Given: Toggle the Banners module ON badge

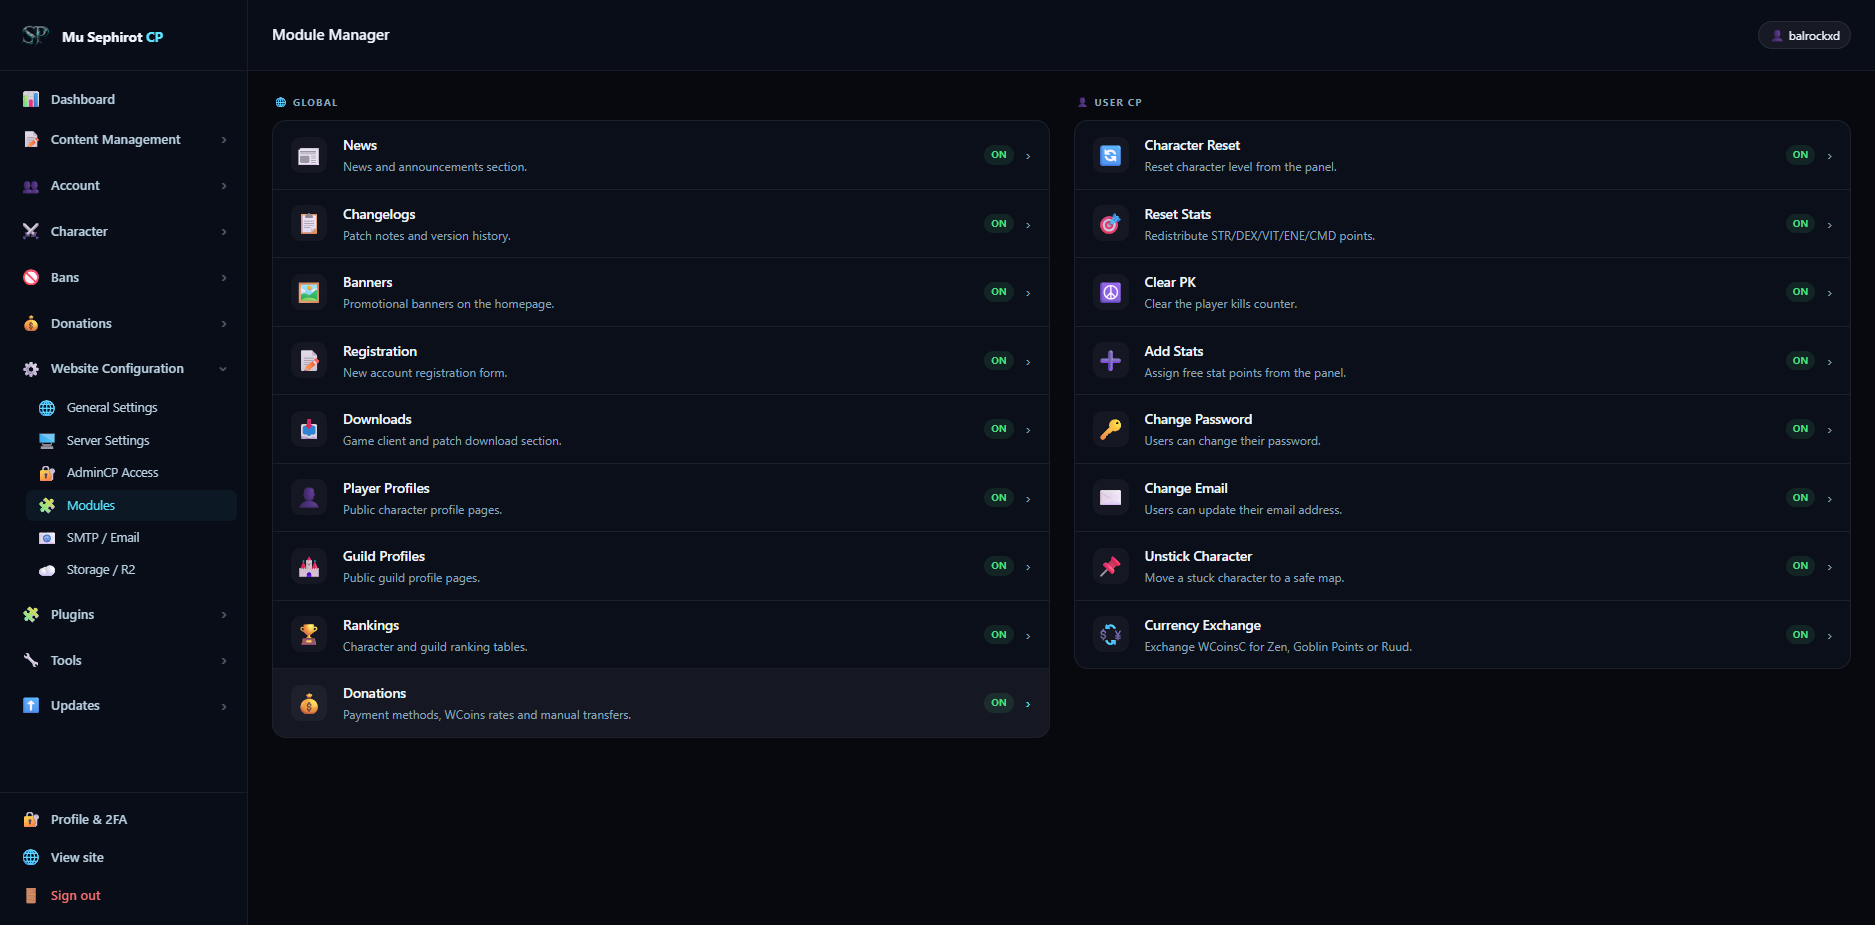Looking at the screenshot, I should (x=999, y=292).
